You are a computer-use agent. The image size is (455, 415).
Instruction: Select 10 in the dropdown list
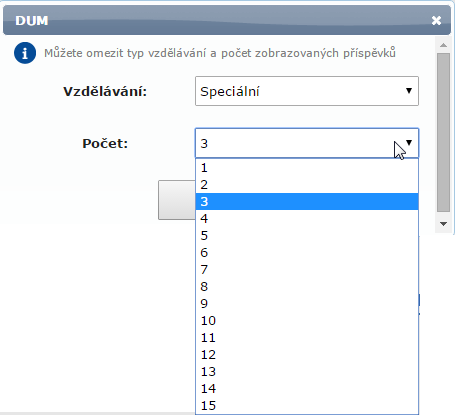click(x=307, y=321)
